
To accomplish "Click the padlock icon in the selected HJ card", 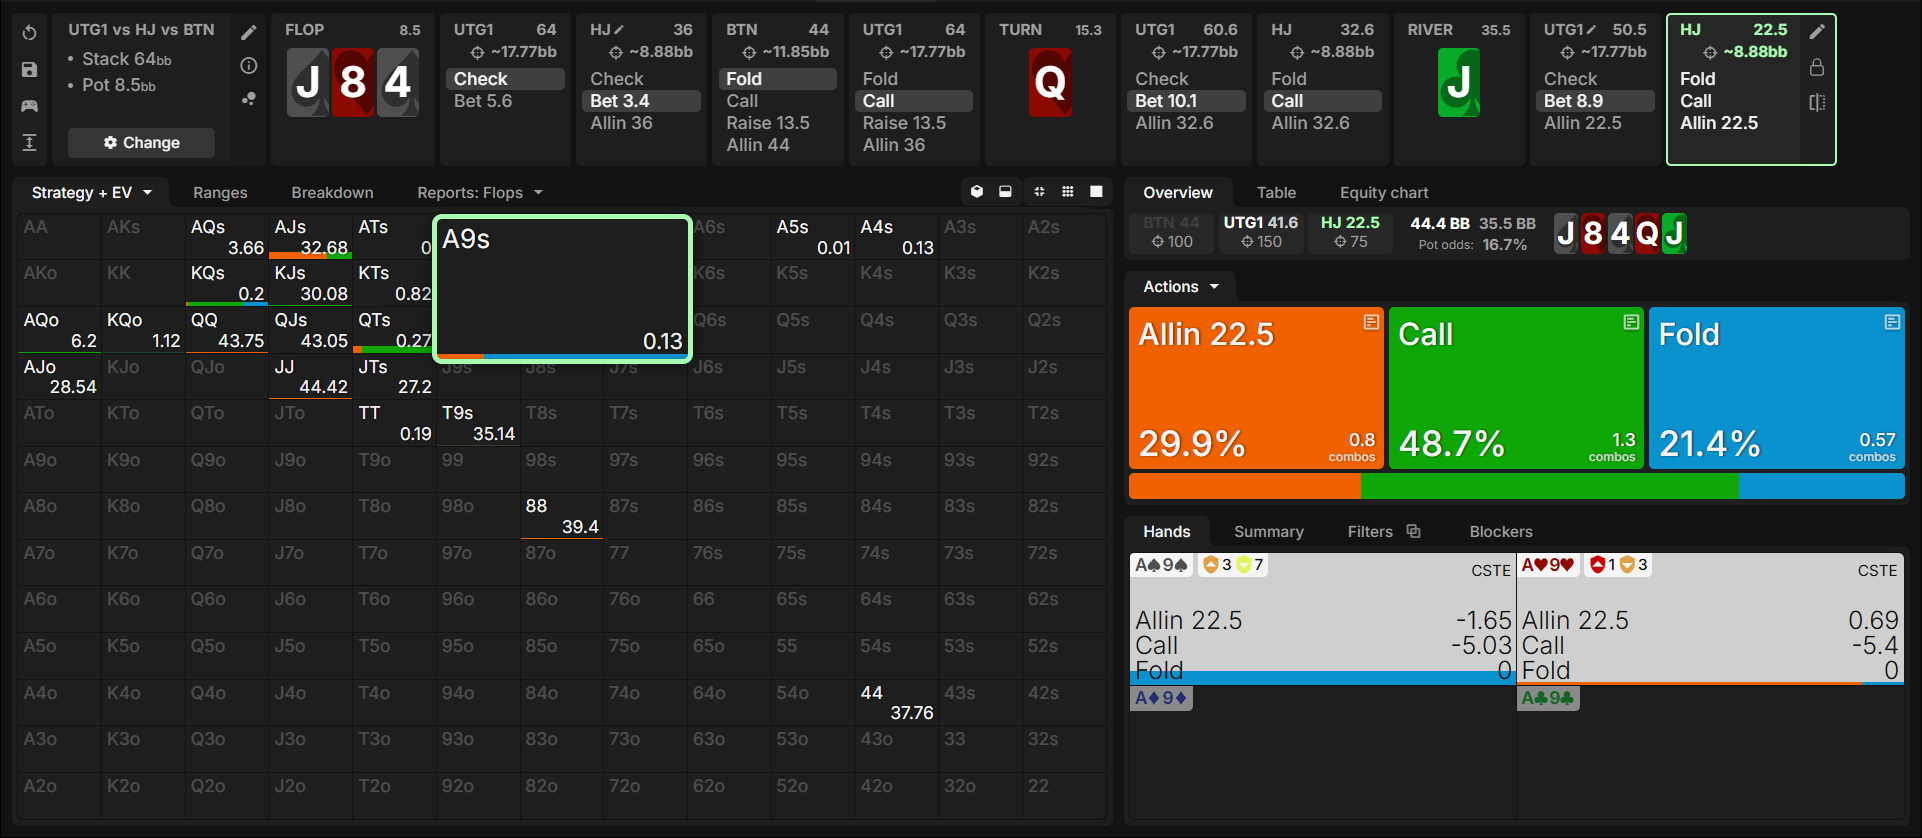I will click(x=1817, y=67).
